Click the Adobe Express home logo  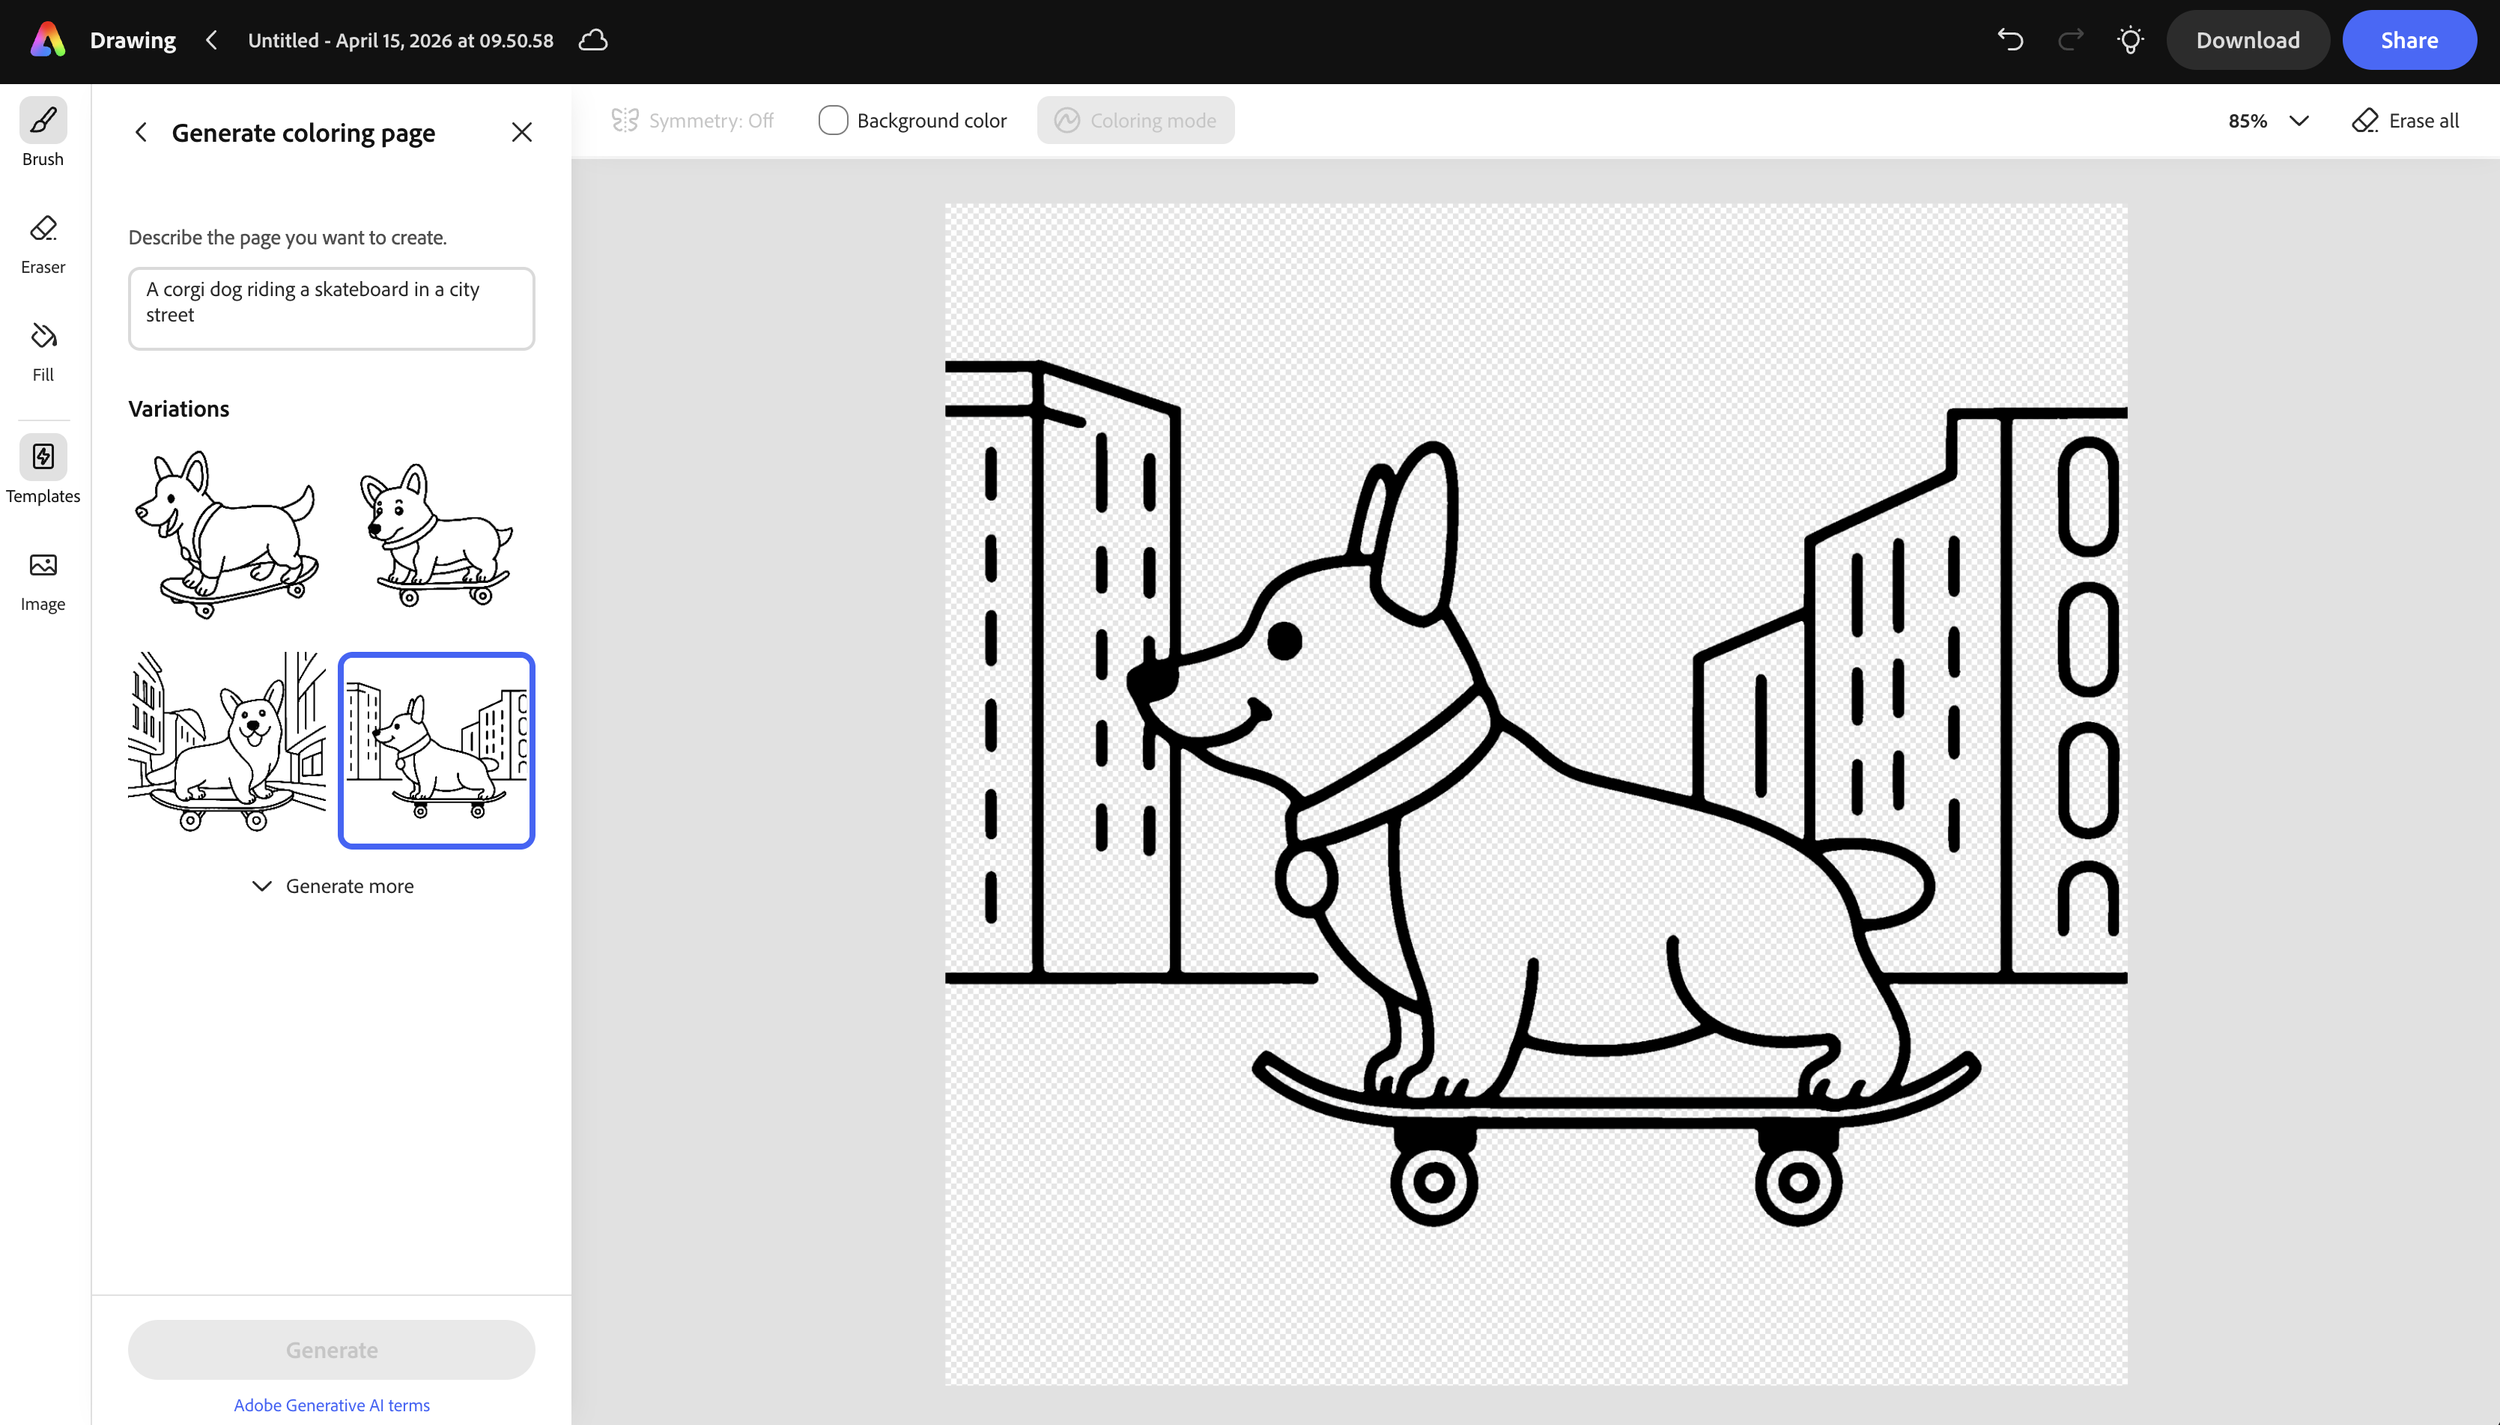click(48, 40)
